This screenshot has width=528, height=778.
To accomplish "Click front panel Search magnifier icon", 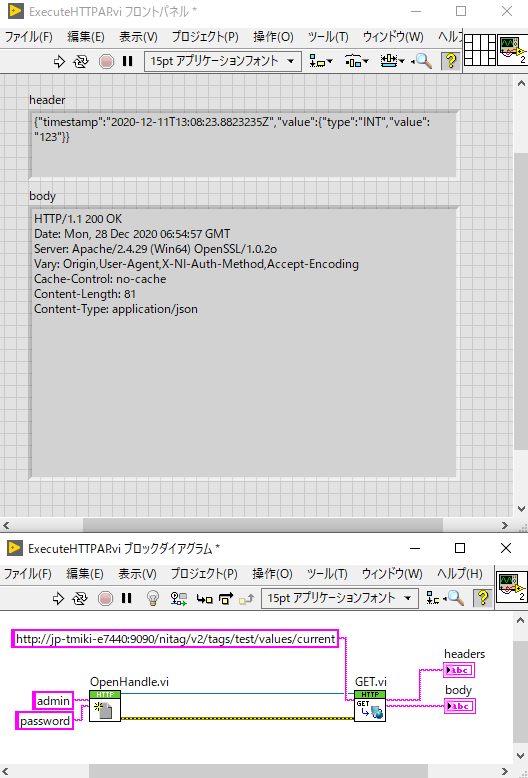I will pyautogui.click(x=422, y=62).
